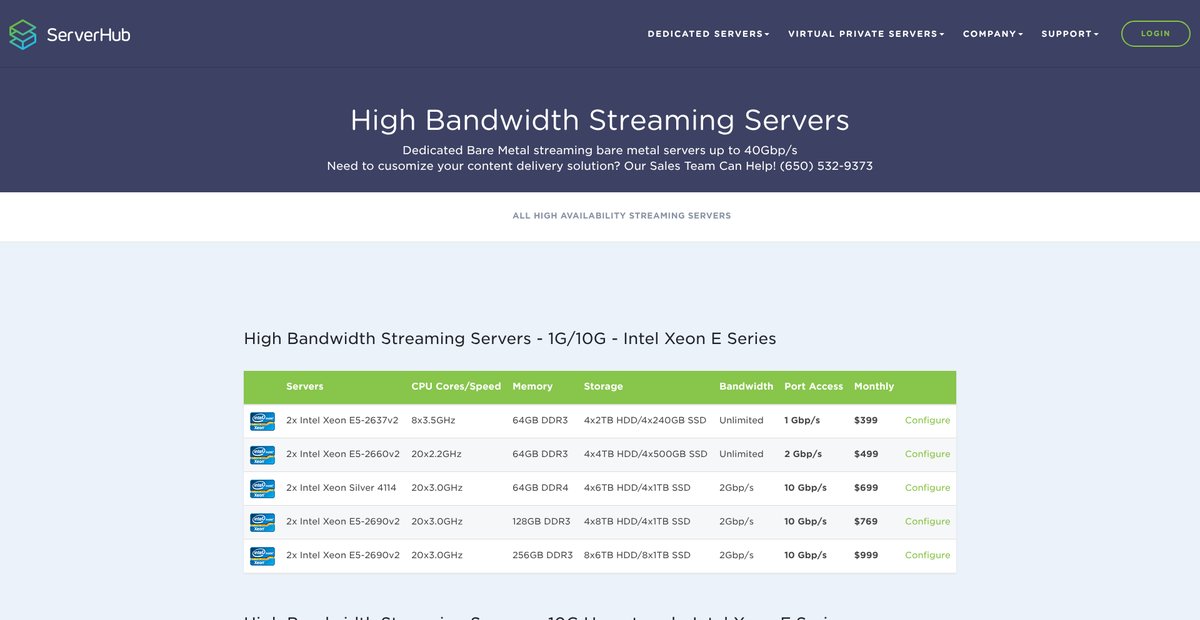Click the CPU Cores/Speed column header

coord(456,387)
